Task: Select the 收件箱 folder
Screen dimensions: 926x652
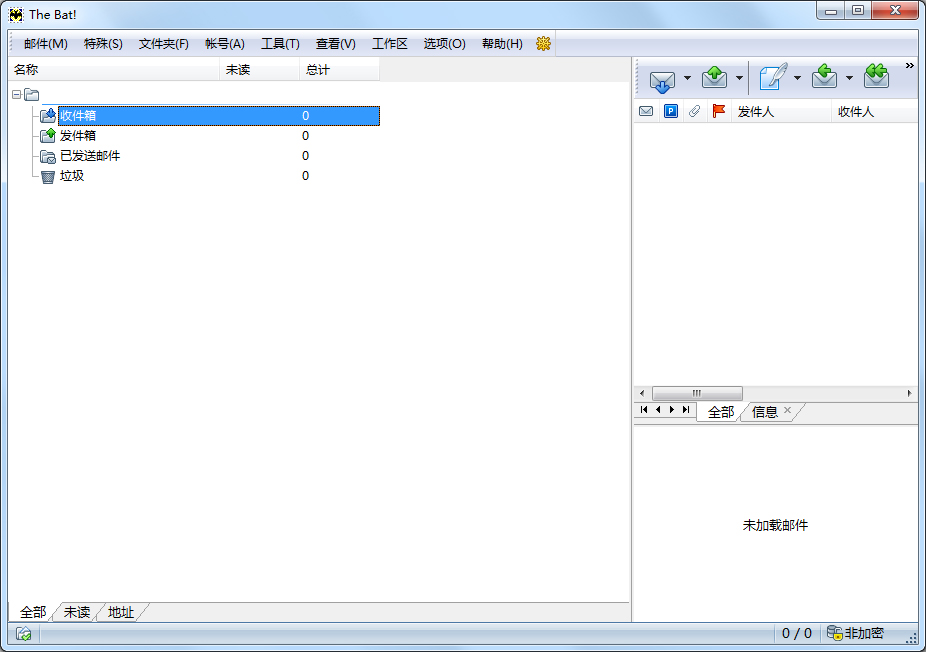Action: pyautogui.click(x=219, y=116)
